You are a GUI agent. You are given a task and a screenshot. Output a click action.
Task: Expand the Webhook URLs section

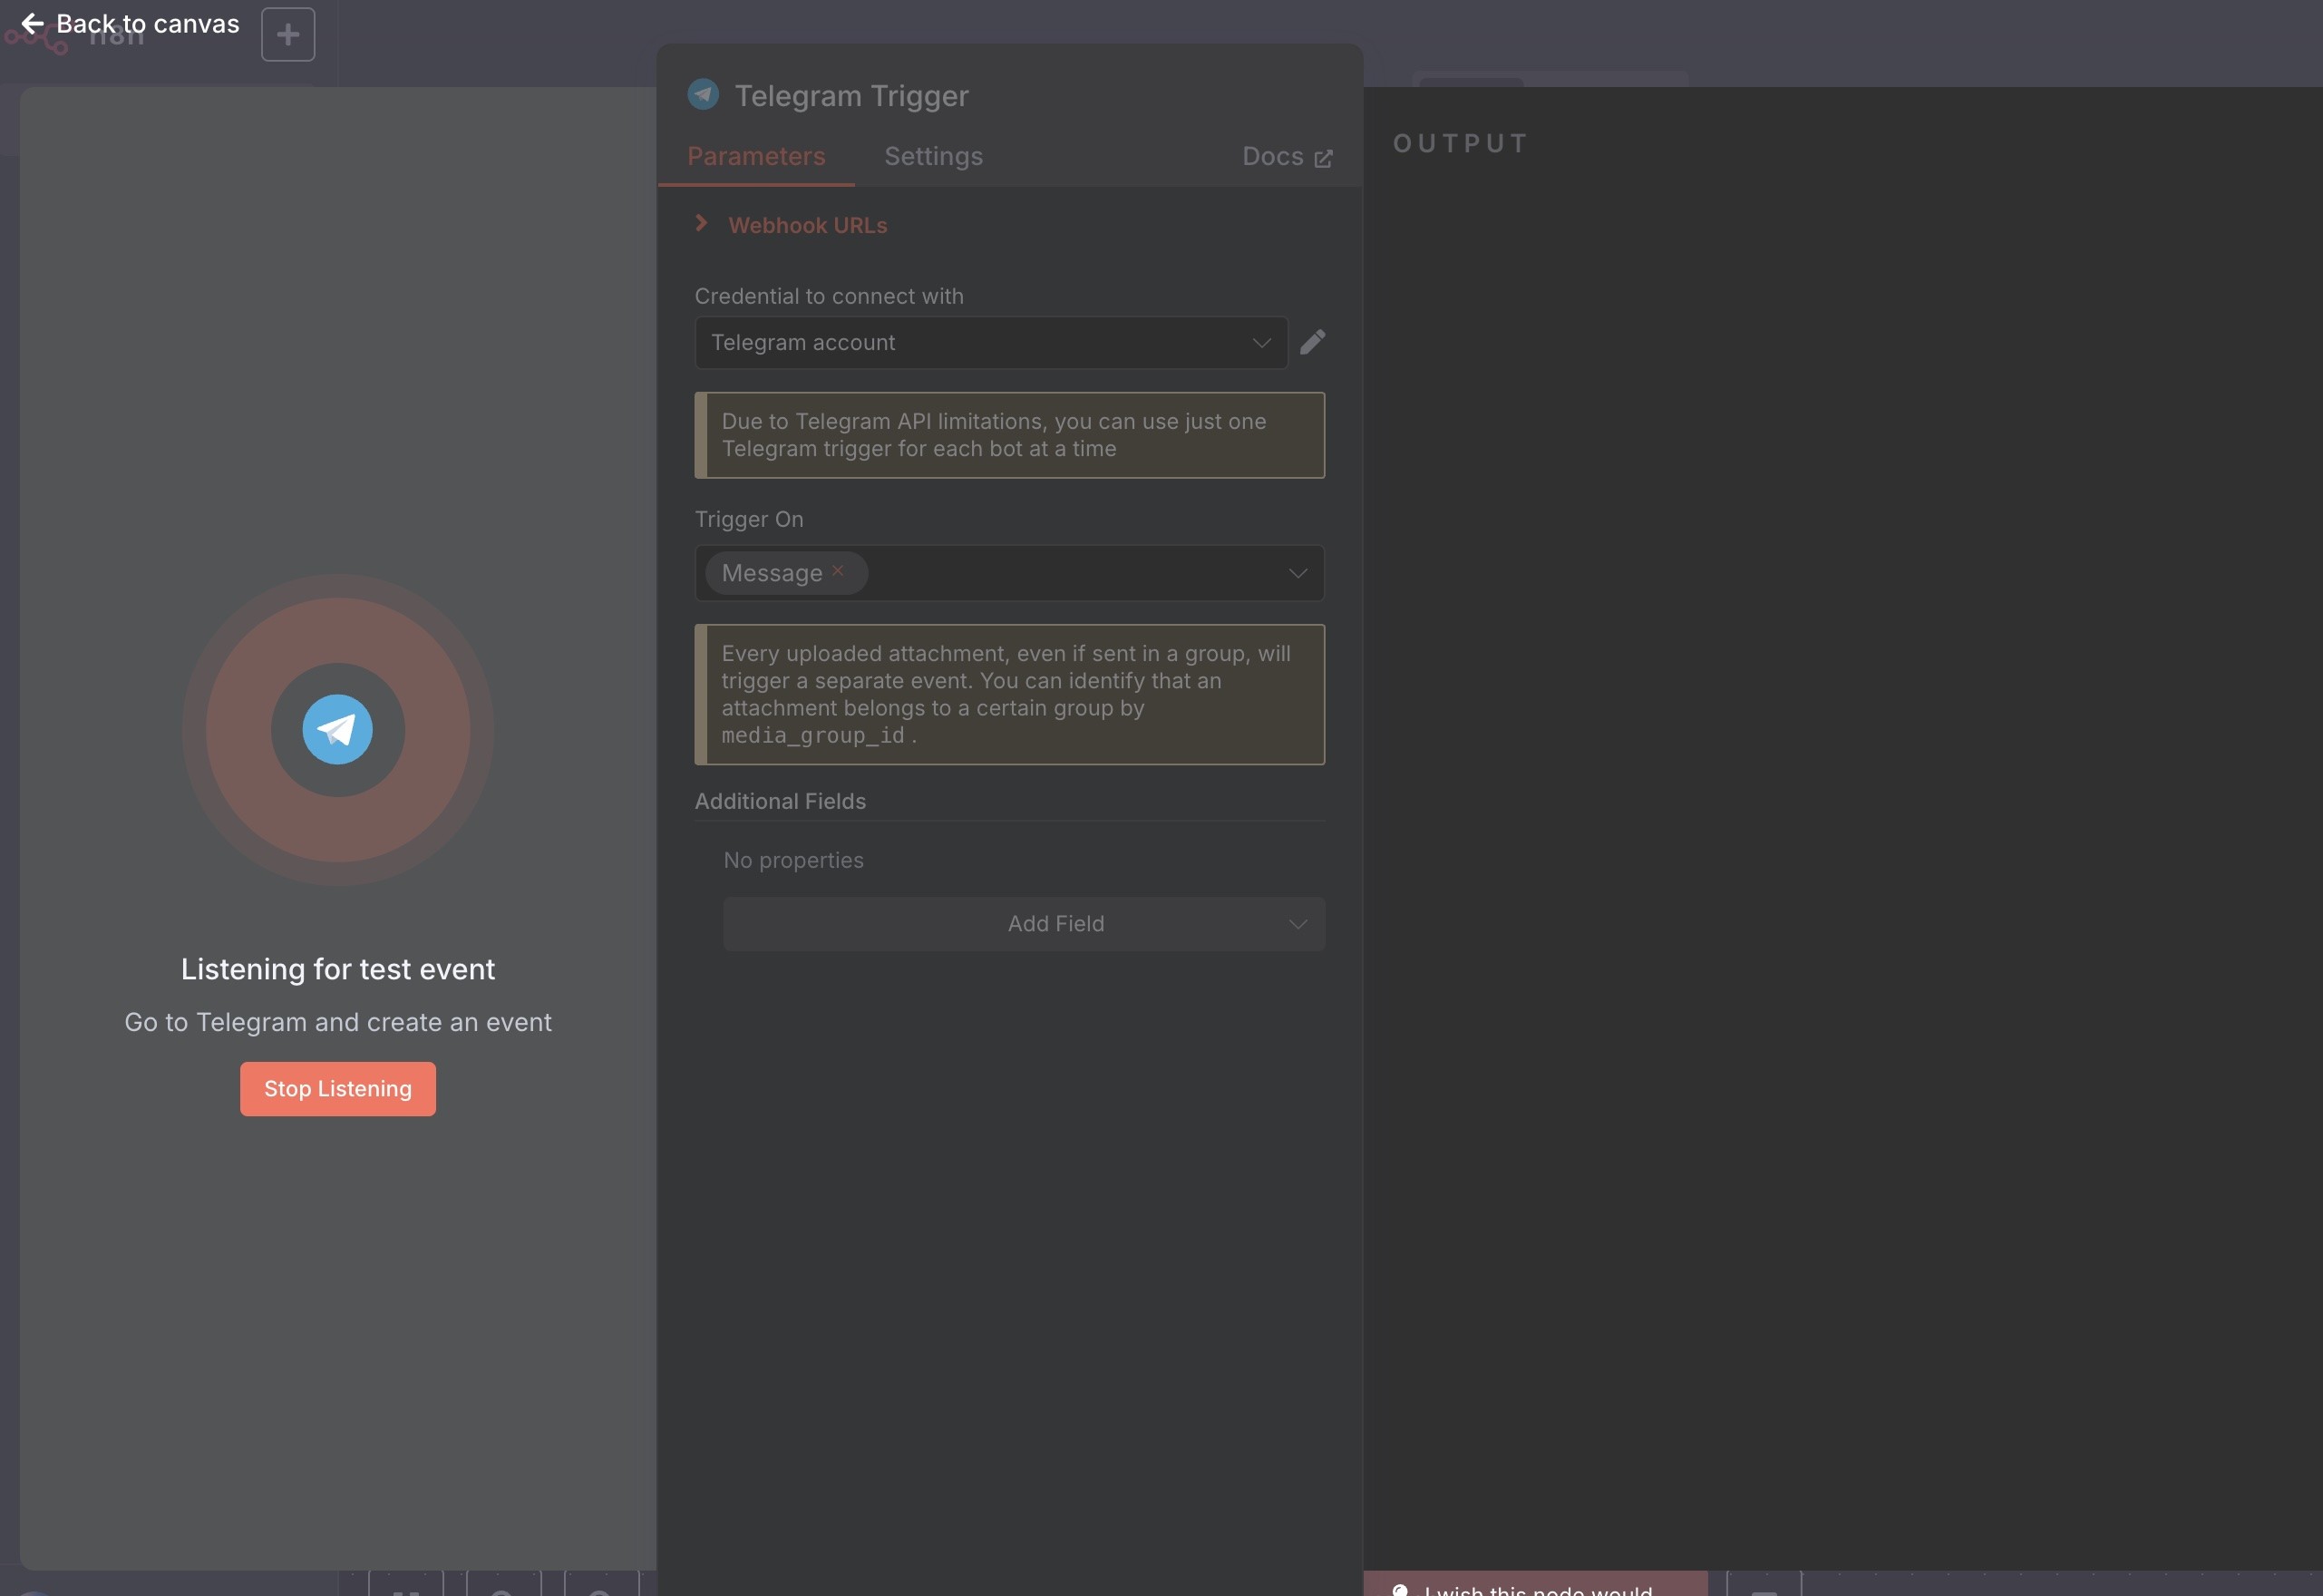click(791, 225)
